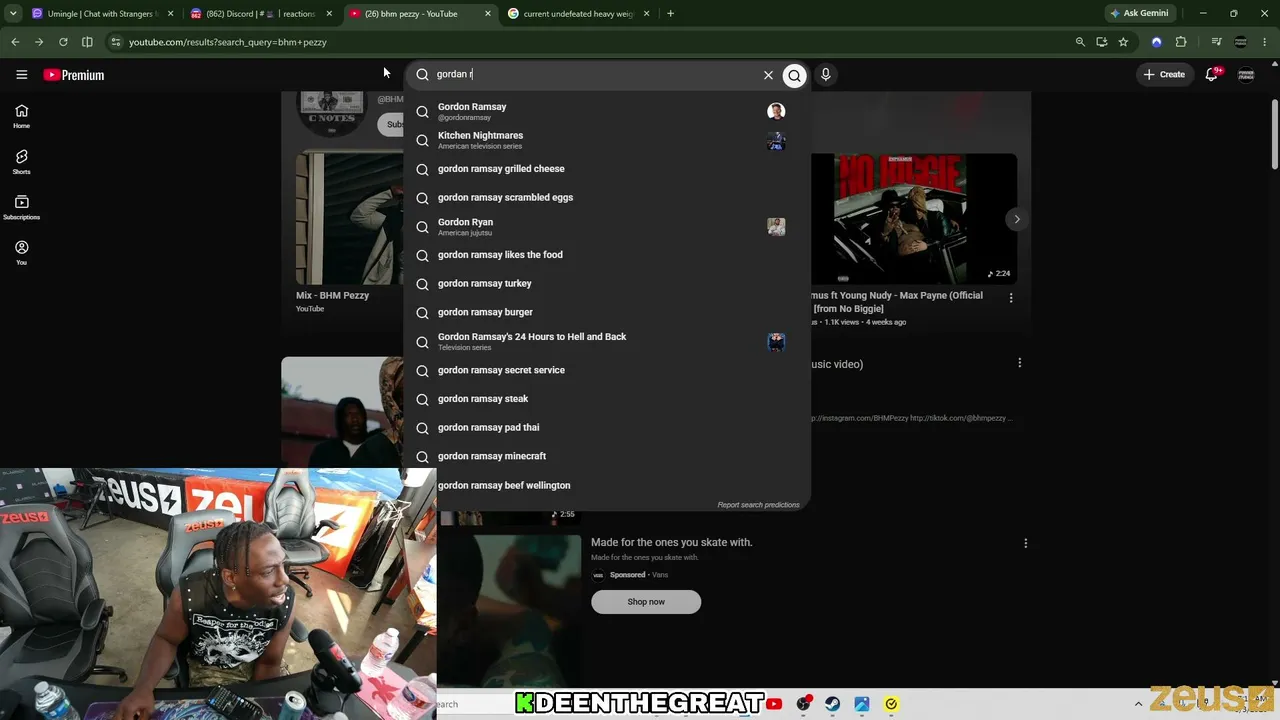Open the Create menu

click(1164, 74)
